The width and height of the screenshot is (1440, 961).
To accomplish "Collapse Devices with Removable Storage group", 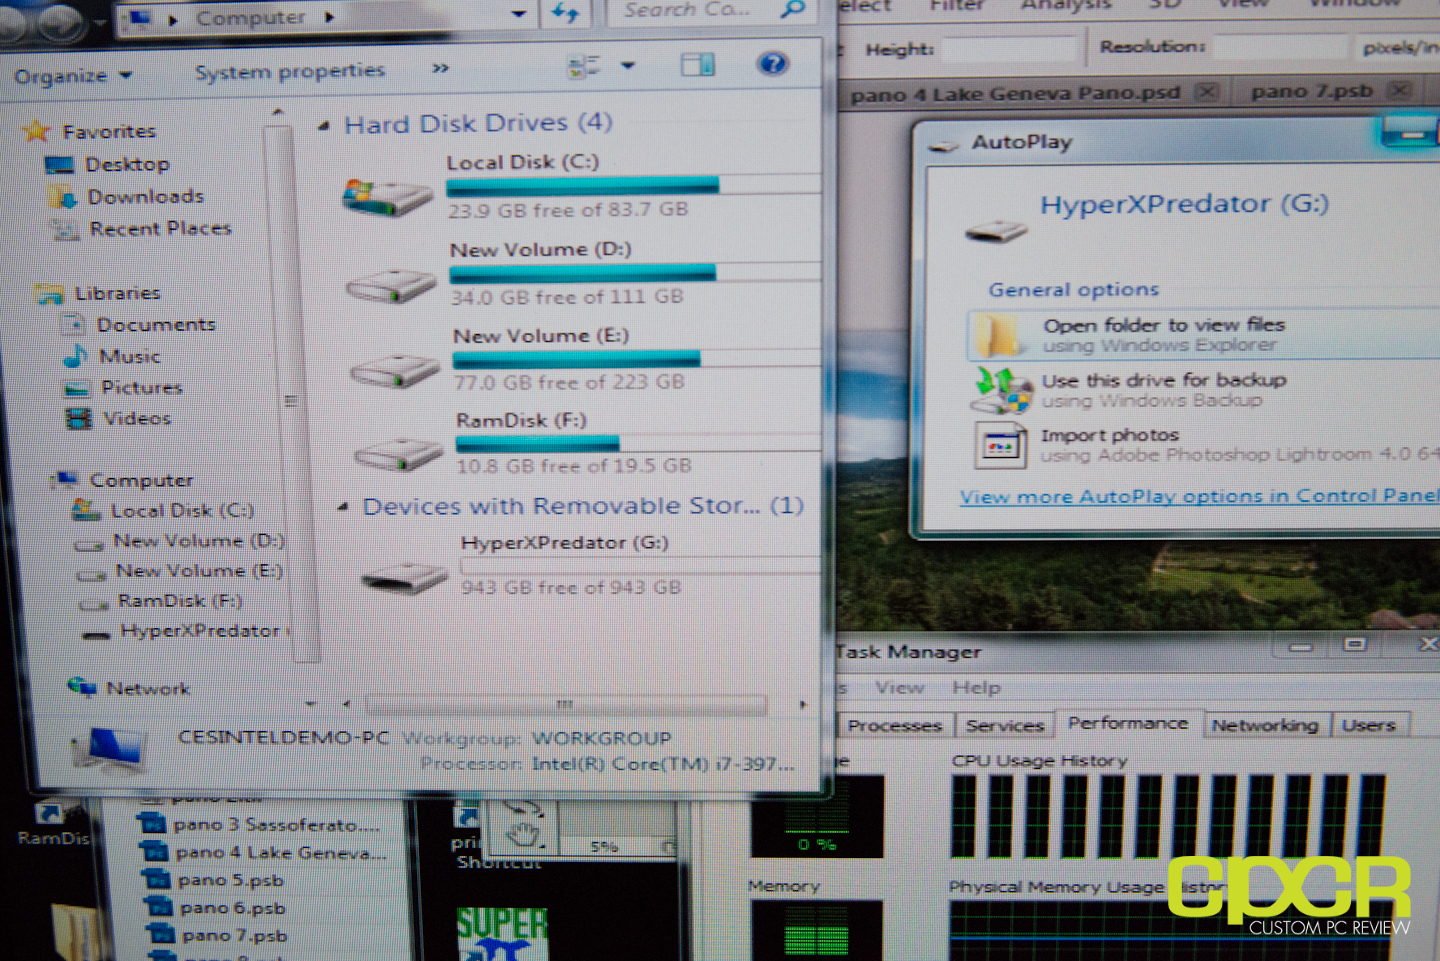I will pos(343,507).
